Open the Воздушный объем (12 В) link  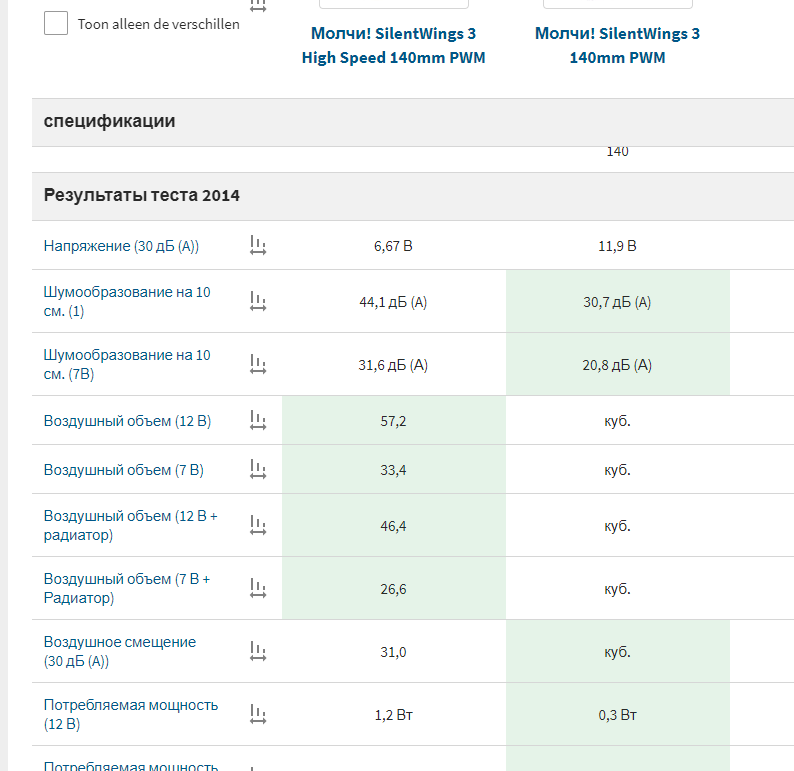(127, 421)
